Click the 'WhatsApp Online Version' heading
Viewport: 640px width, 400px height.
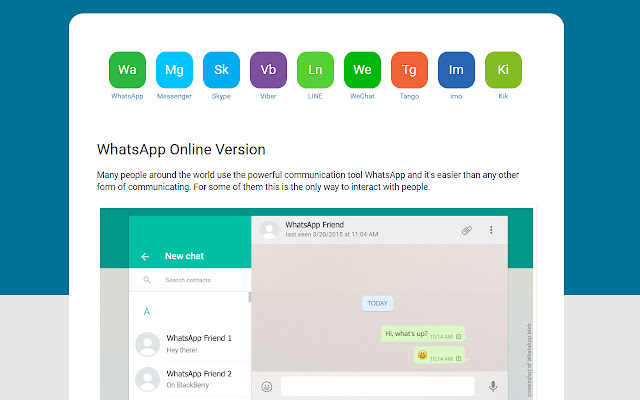click(x=181, y=149)
